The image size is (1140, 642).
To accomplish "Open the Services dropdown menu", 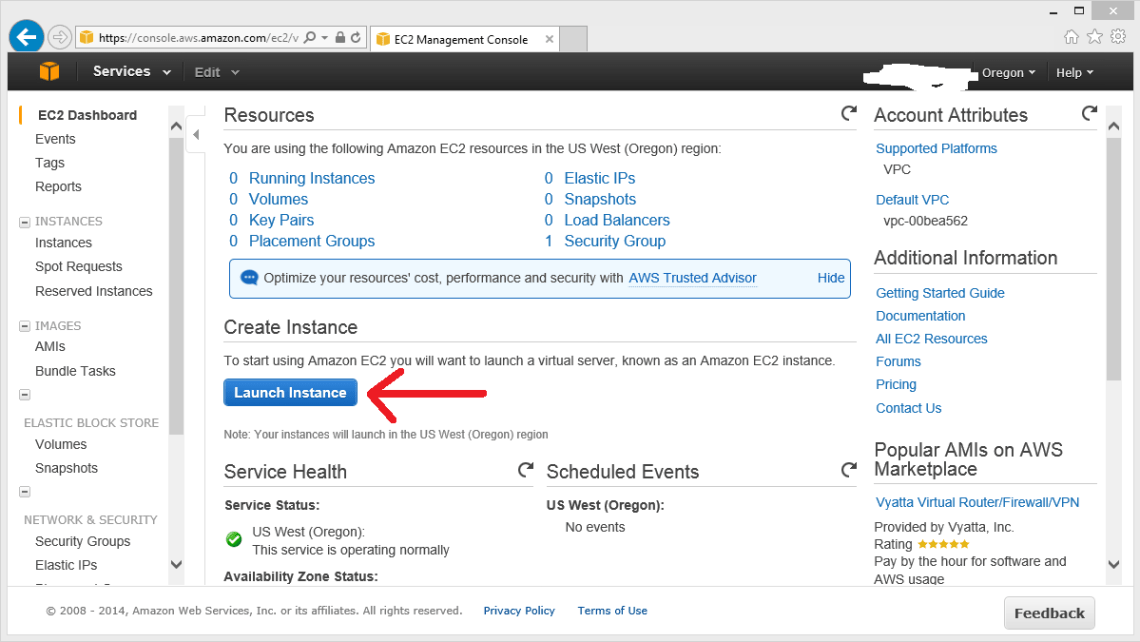I will tap(132, 72).
